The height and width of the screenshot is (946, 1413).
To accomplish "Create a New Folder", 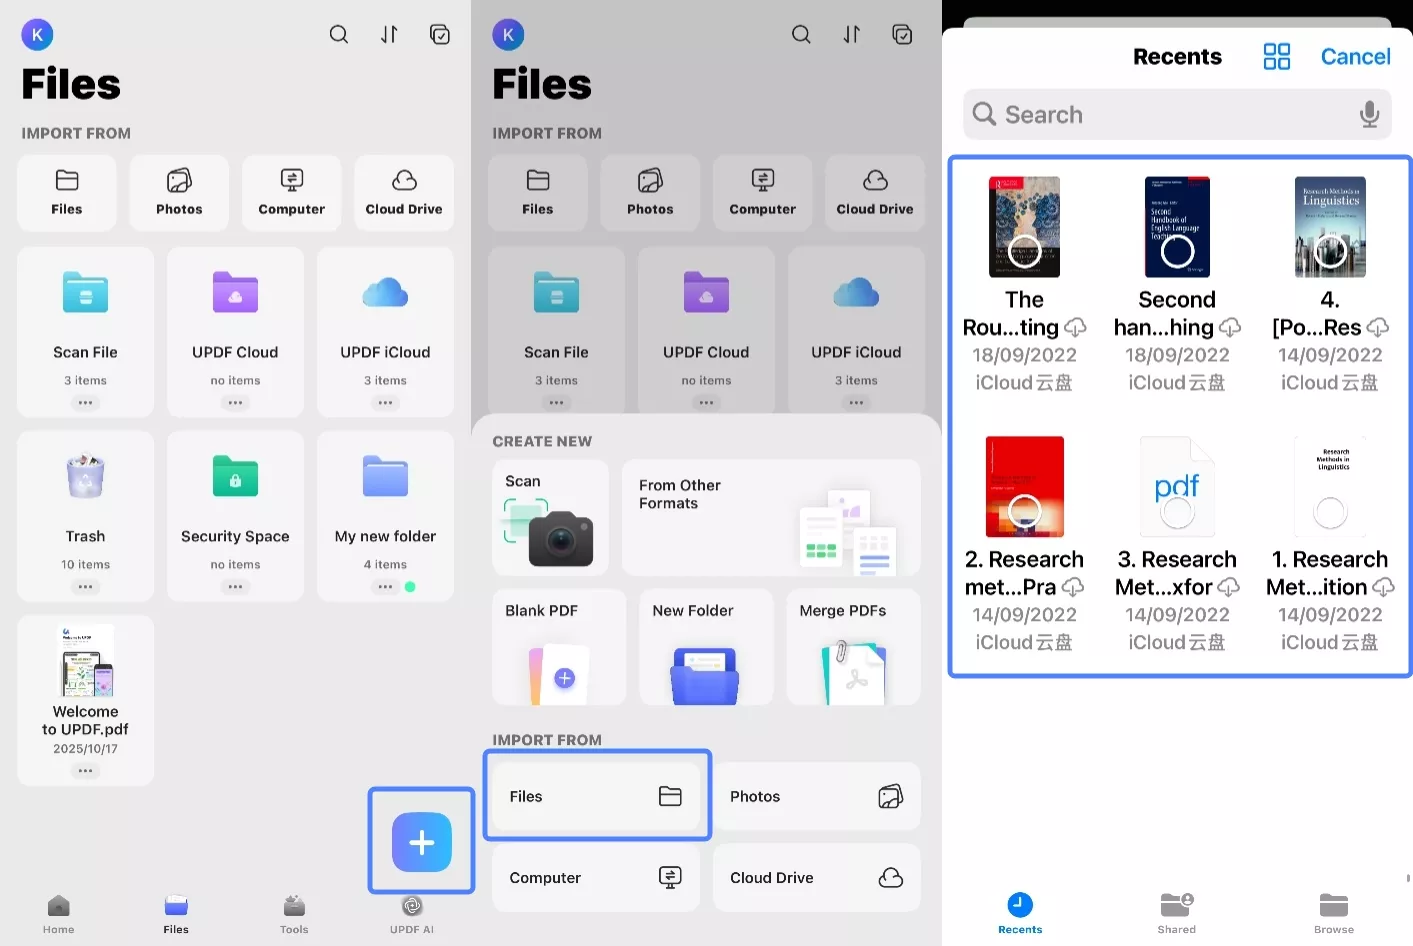I will (x=706, y=647).
